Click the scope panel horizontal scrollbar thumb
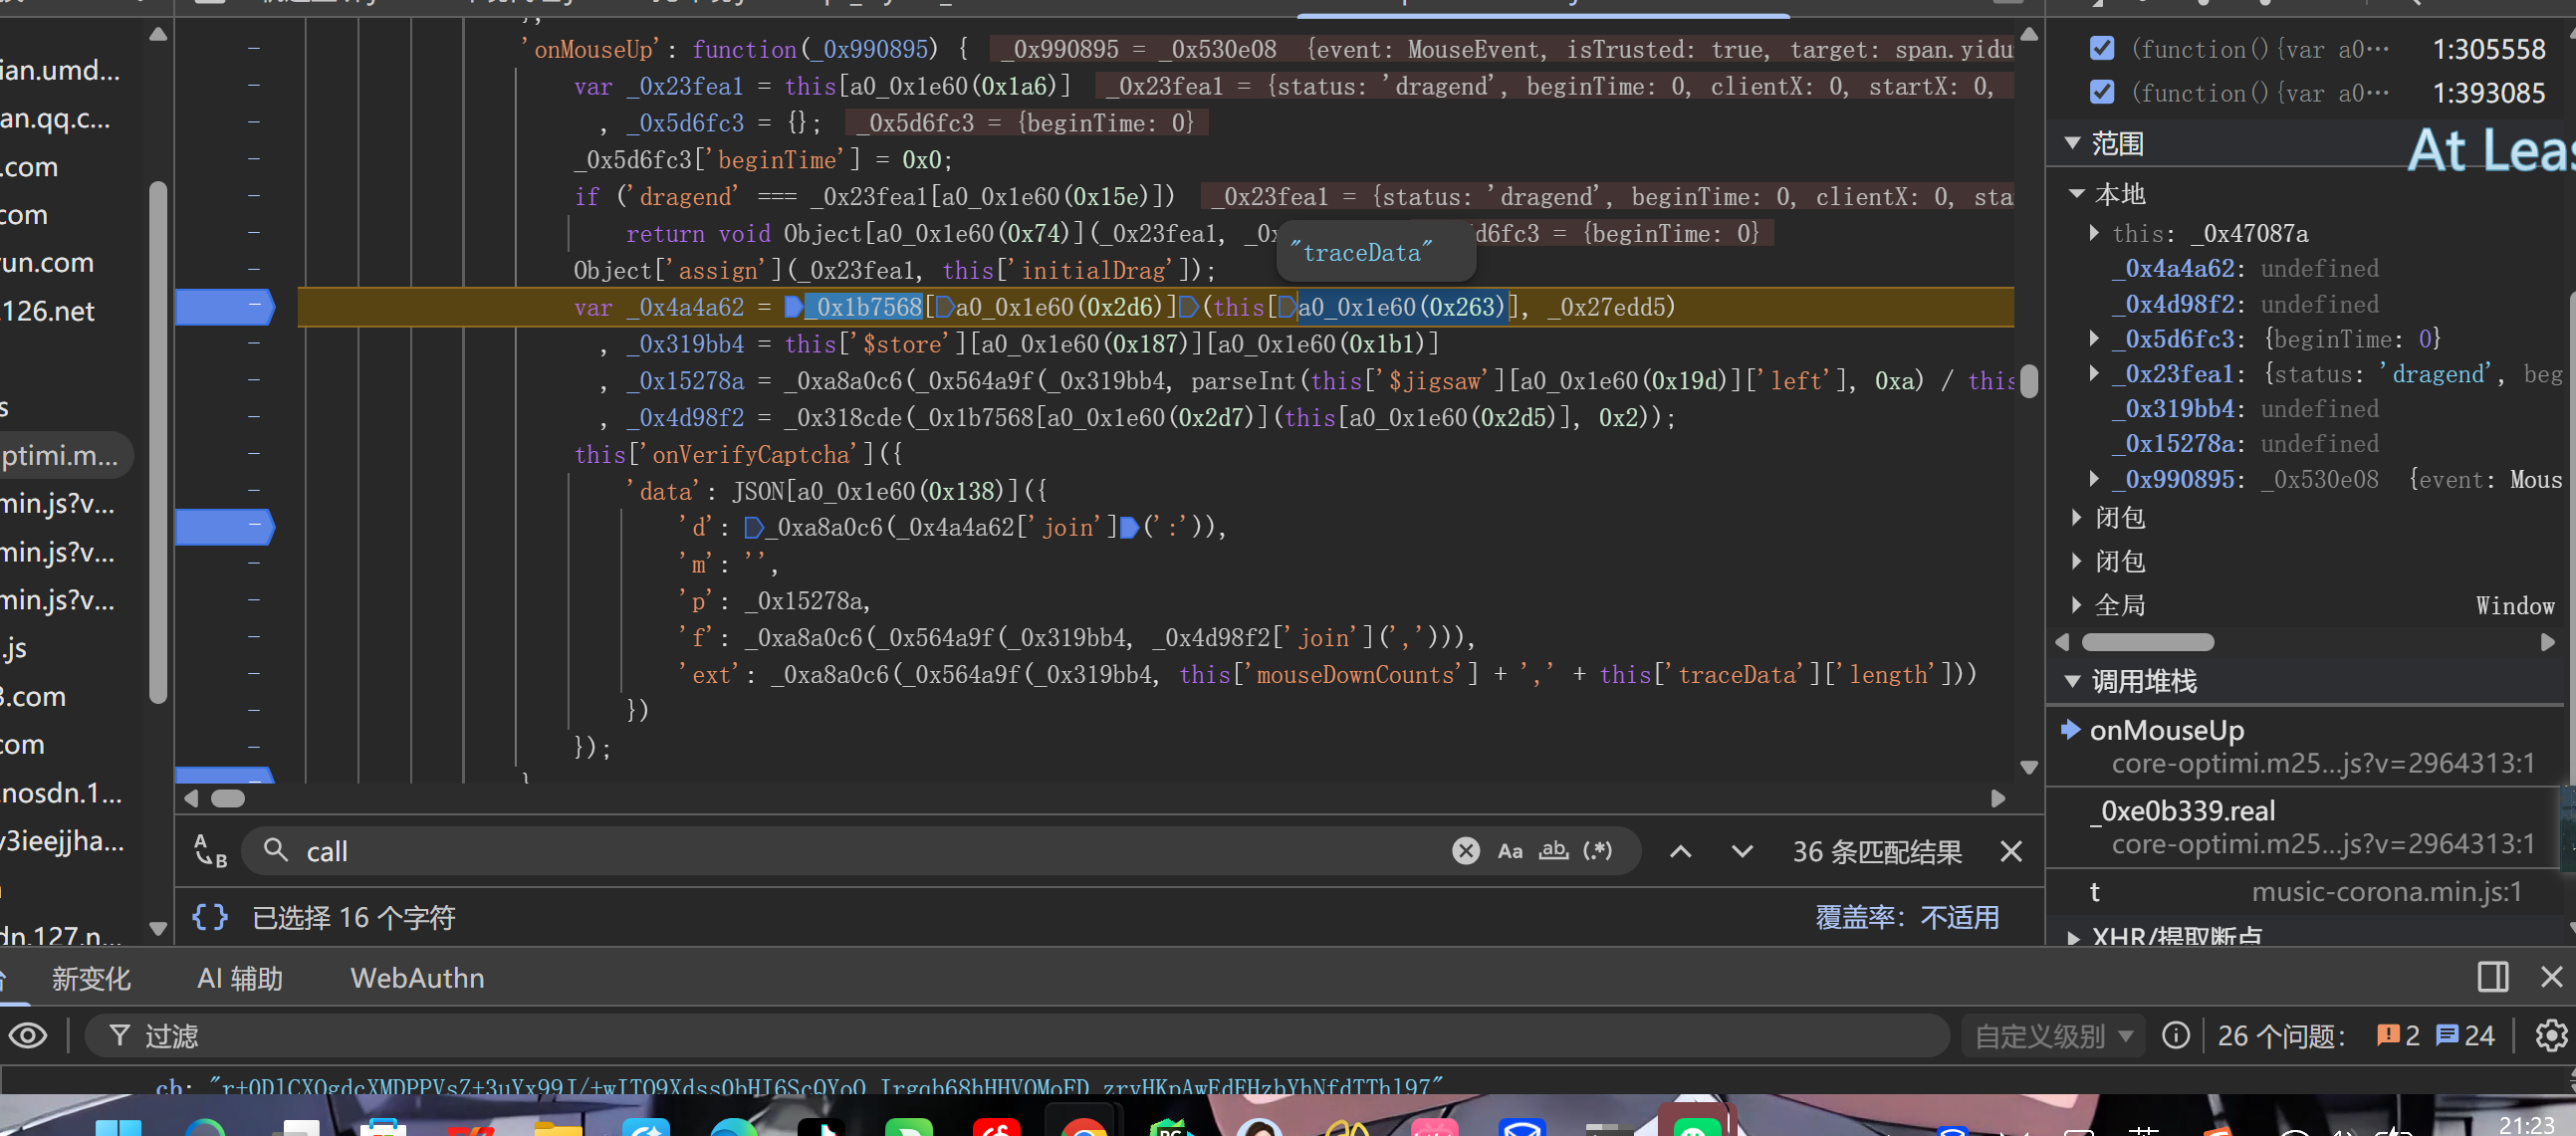The width and height of the screenshot is (2576, 1136). [2147, 642]
